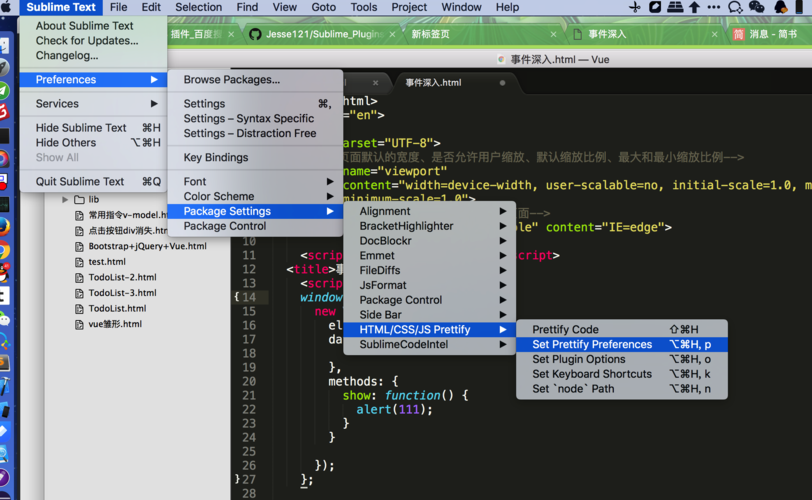Click file icon beside 常用指令v-model file
The width and height of the screenshot is (812, 500).
point(79,215)
